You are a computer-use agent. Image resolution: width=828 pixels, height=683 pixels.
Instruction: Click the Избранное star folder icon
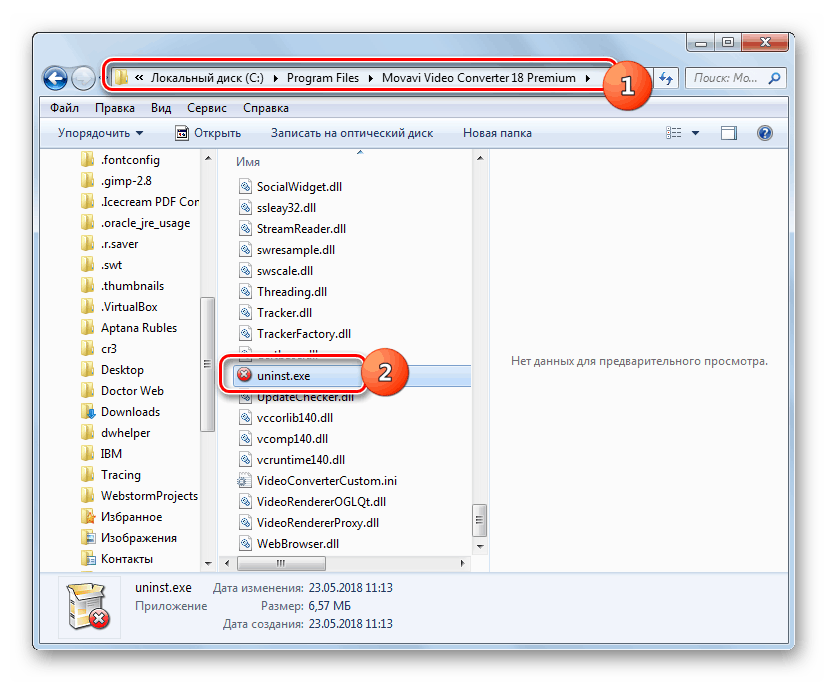point(88,517)
